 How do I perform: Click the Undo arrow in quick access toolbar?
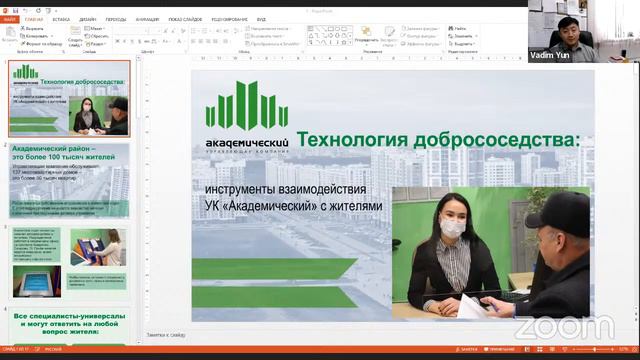(x=25, y=11)
